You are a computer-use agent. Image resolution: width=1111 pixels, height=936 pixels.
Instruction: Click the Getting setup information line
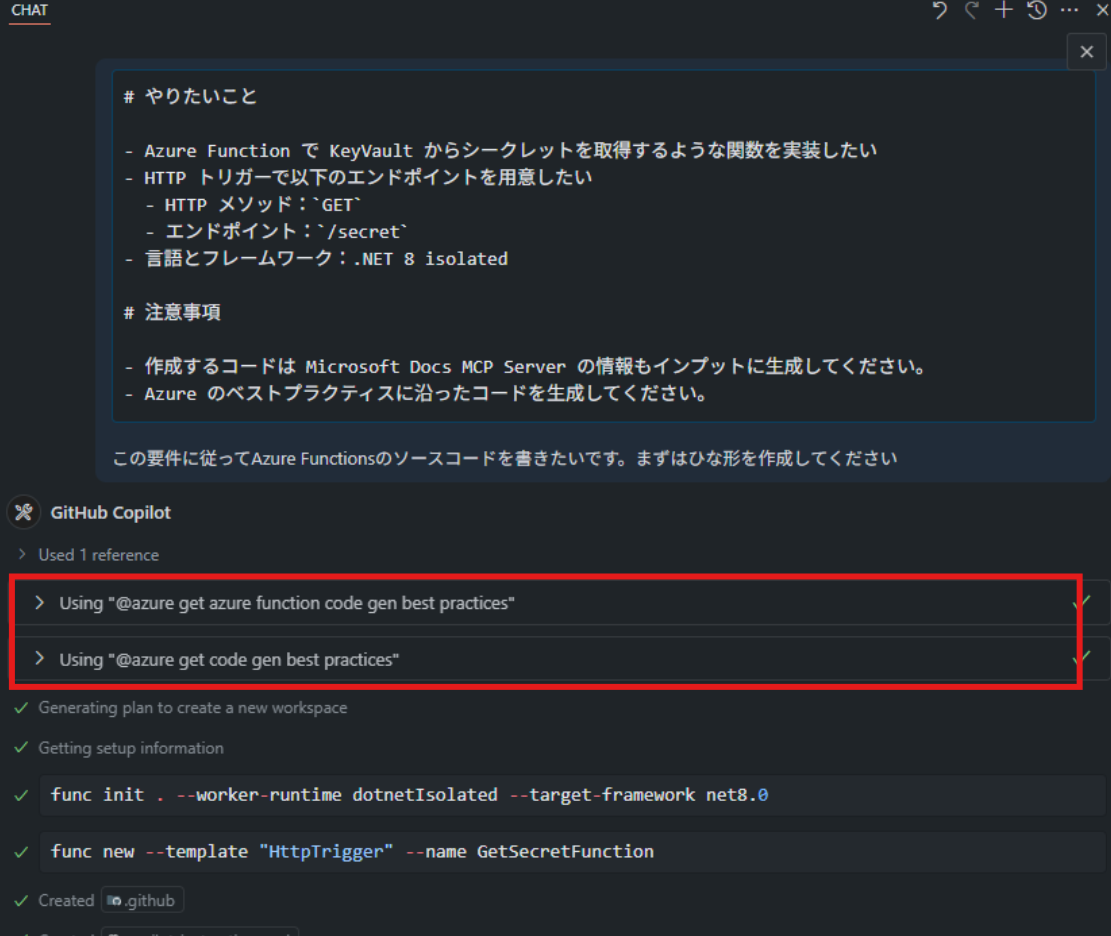(131, 748)
